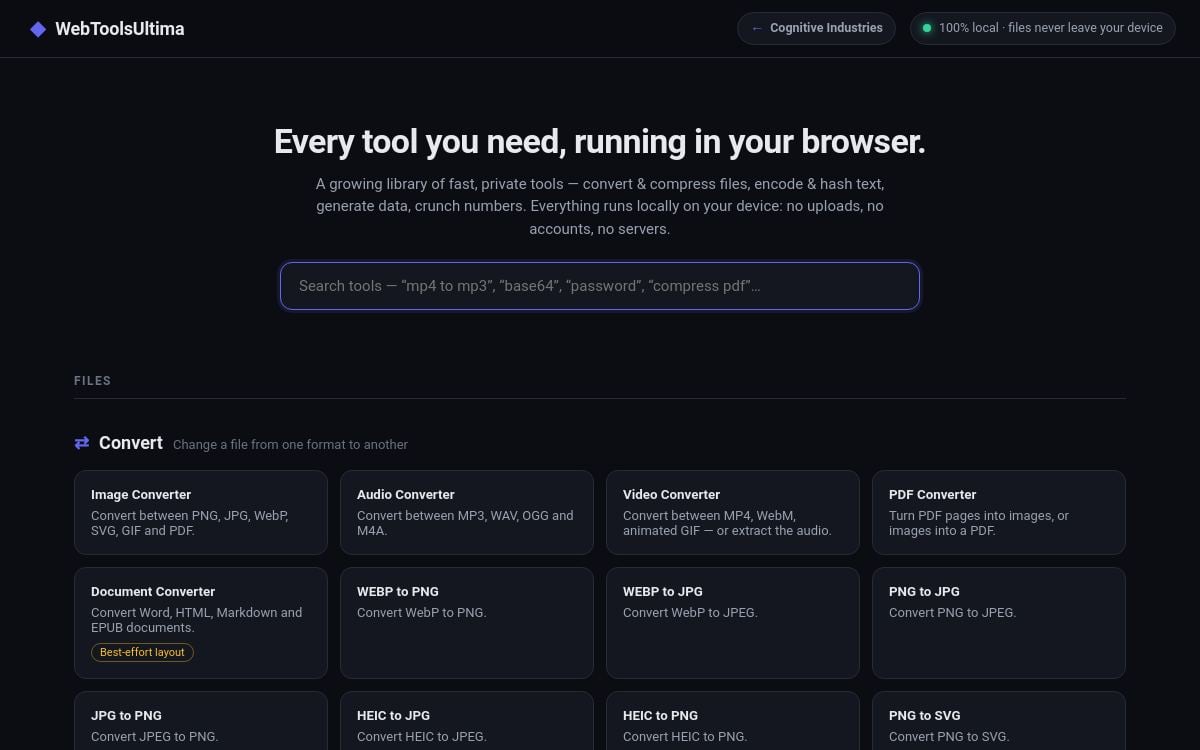Click the green local status dot
This screenshot has height=750, width=1200.
[927, 28]
